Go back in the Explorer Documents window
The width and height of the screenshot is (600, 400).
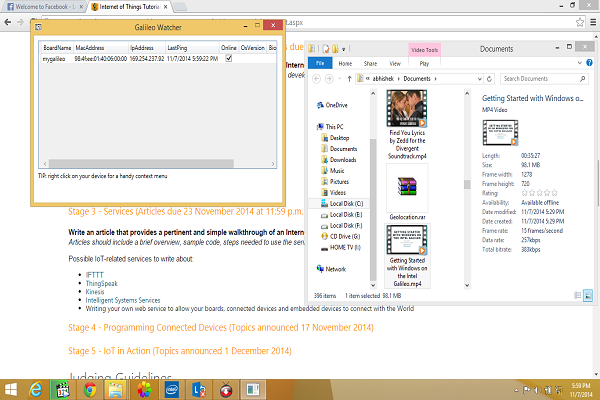(x=316, y=78)
